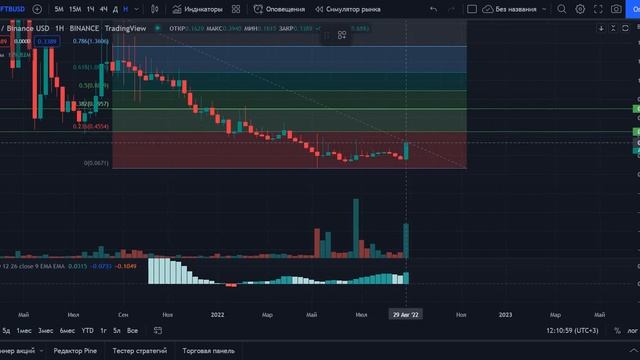Click the pane maximize refresh icon
Viewport: 640px width, 360px height.
pos(625,28)
